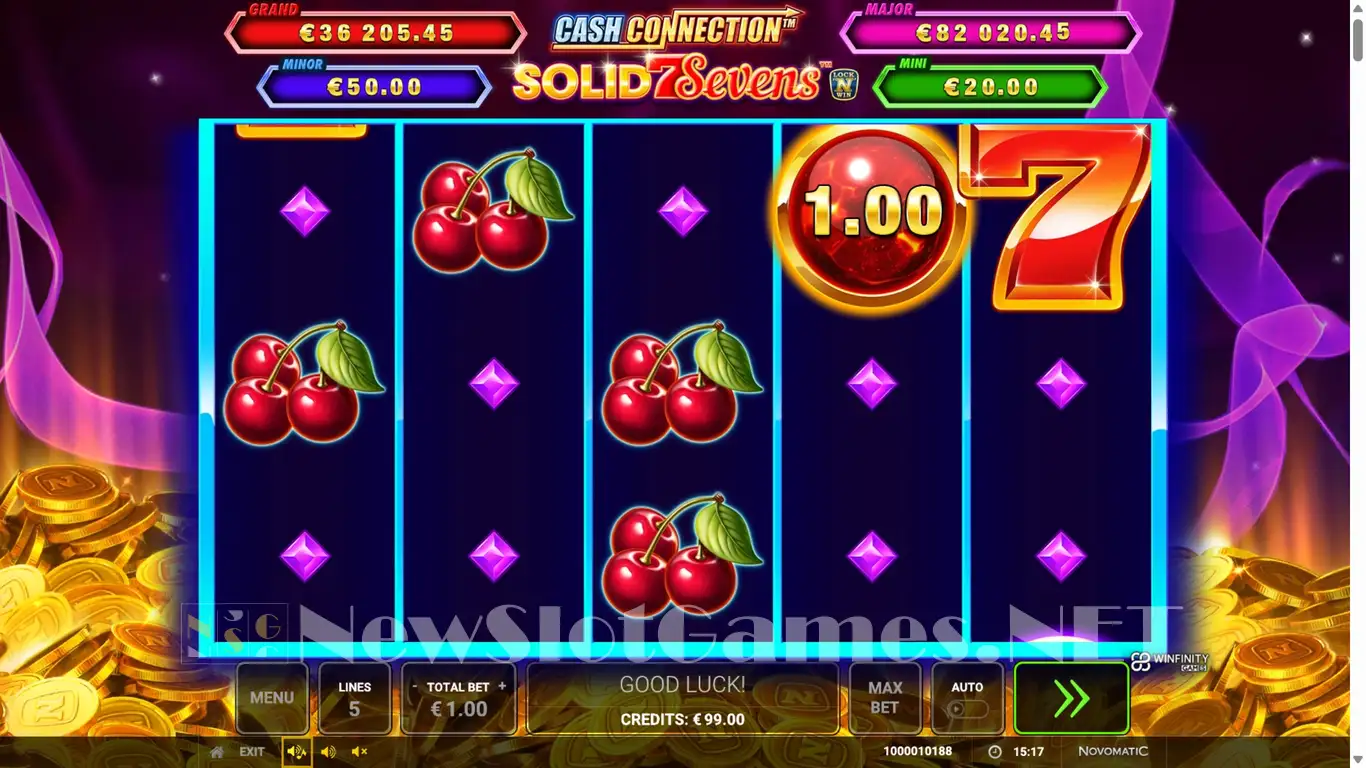1366x768 pixels.
Task: Go home via the house icon
Action: click(x=217, y=751)
